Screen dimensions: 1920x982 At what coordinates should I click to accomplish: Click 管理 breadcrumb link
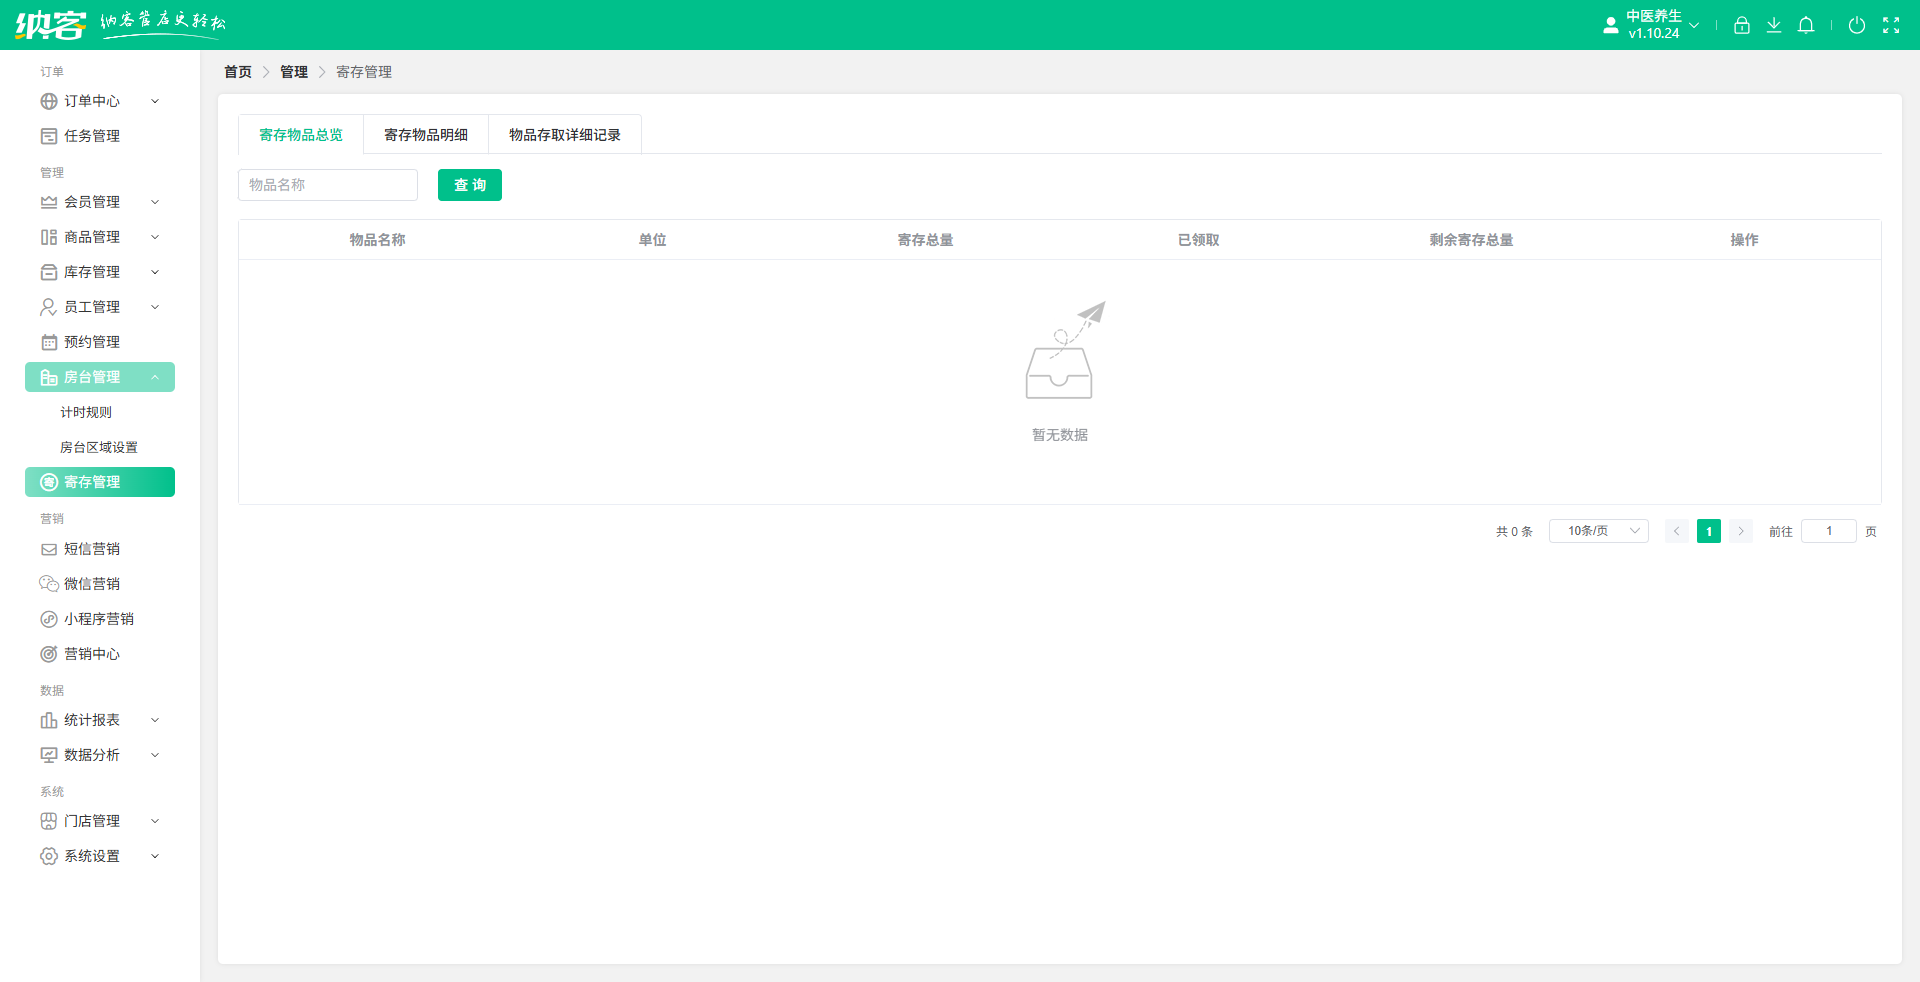pyautogui.click(x=294, y=72)
